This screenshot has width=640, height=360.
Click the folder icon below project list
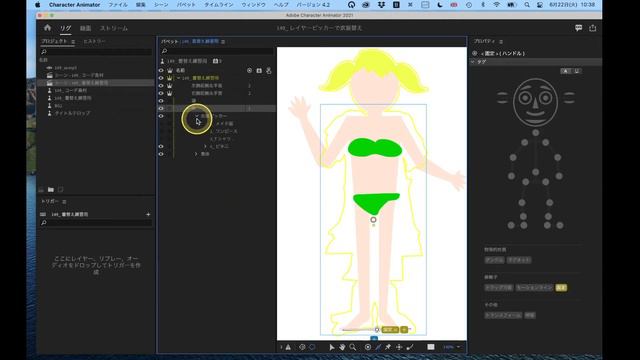point(51,189)
